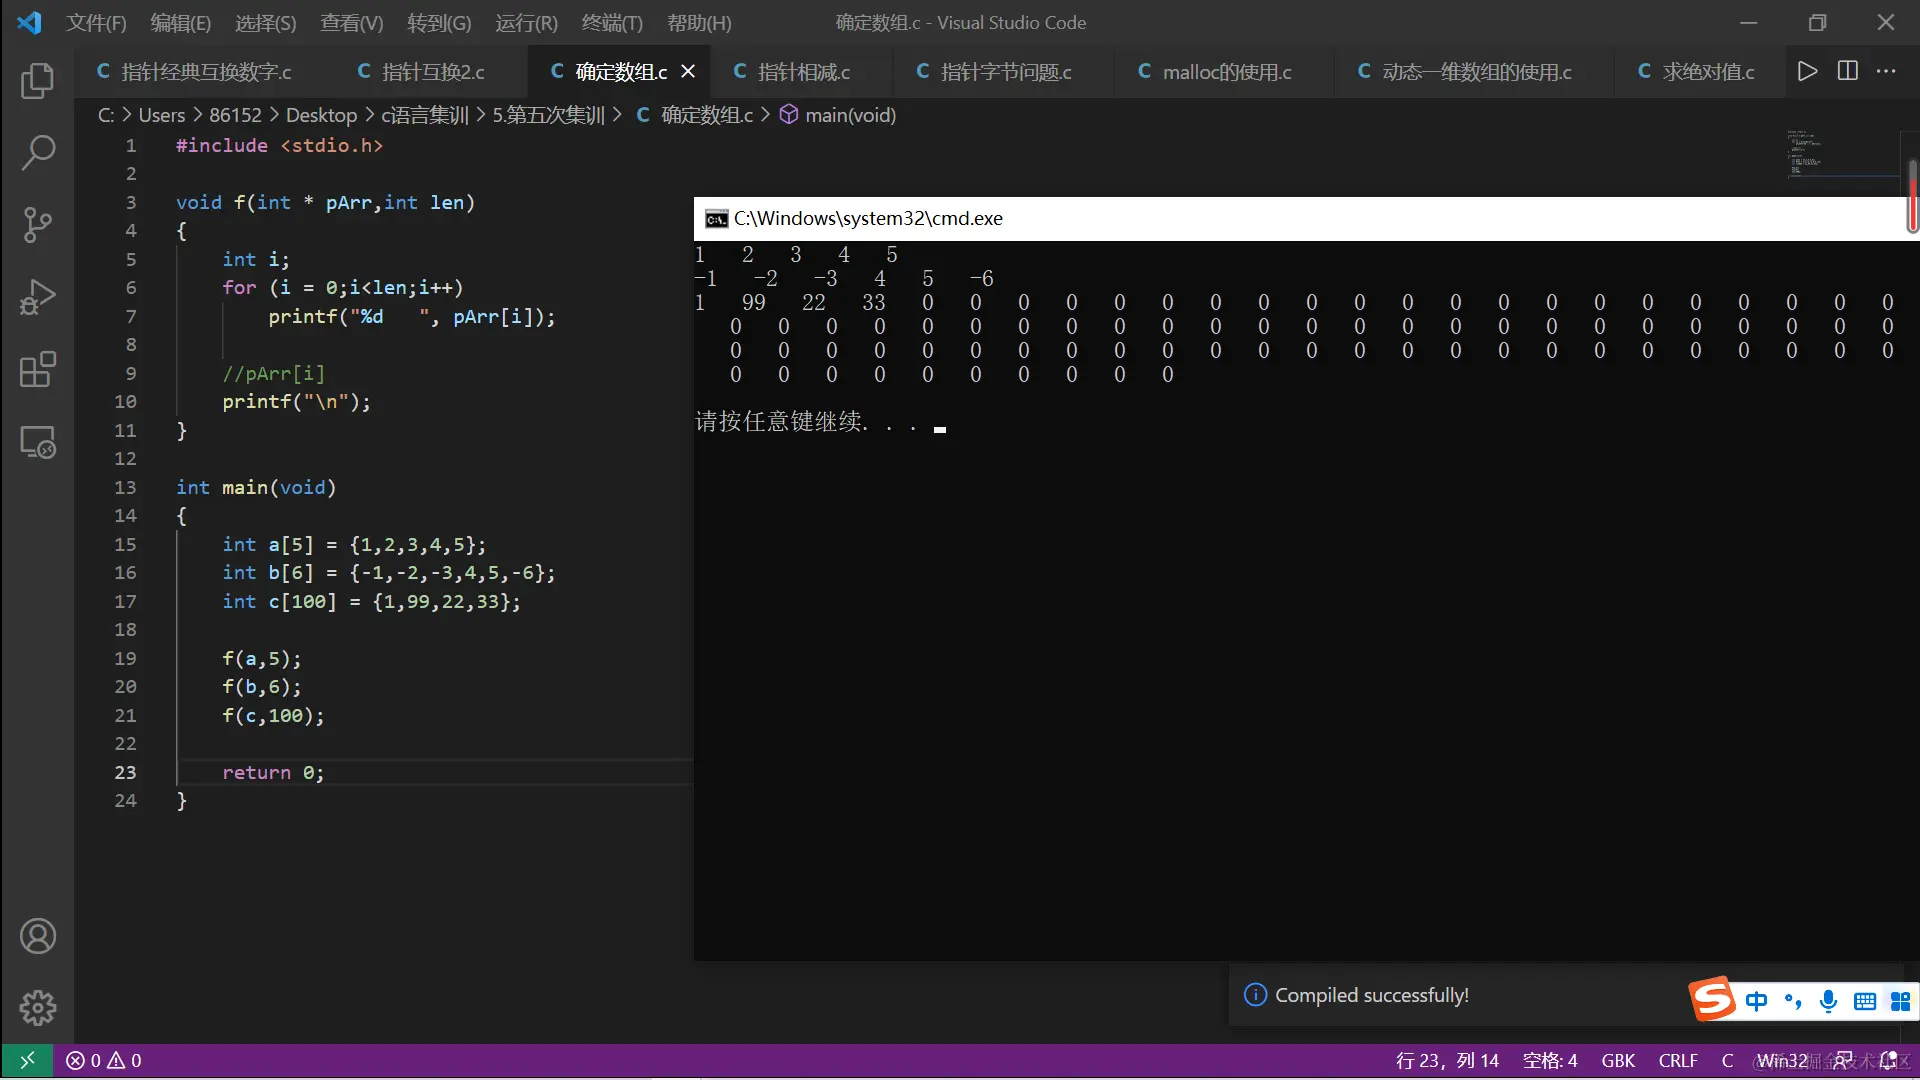Open the Run and Debug view

click(x=37, y=297)
